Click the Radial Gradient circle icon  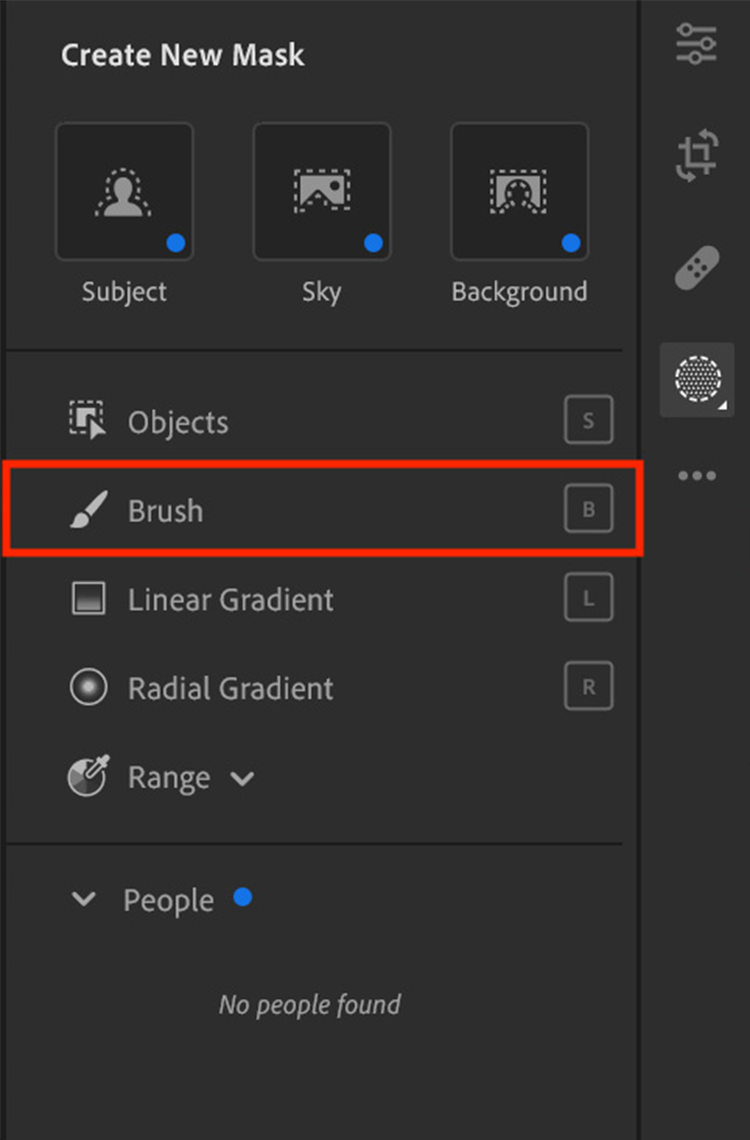click(x=87, y=688)
